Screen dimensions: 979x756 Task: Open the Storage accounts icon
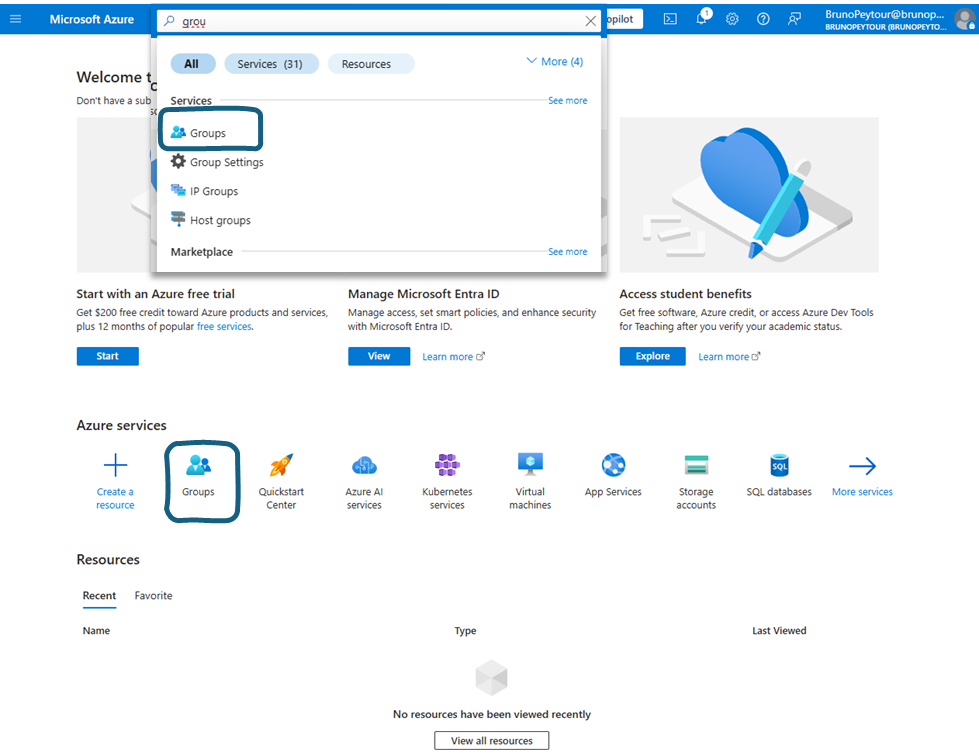(696, 466)
